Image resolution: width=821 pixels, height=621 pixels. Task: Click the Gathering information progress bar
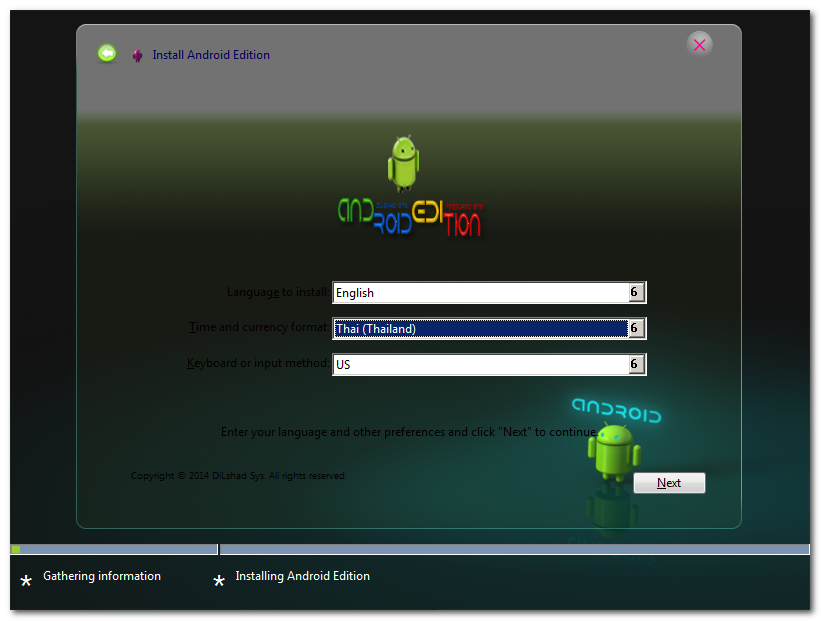coord(114,549)
